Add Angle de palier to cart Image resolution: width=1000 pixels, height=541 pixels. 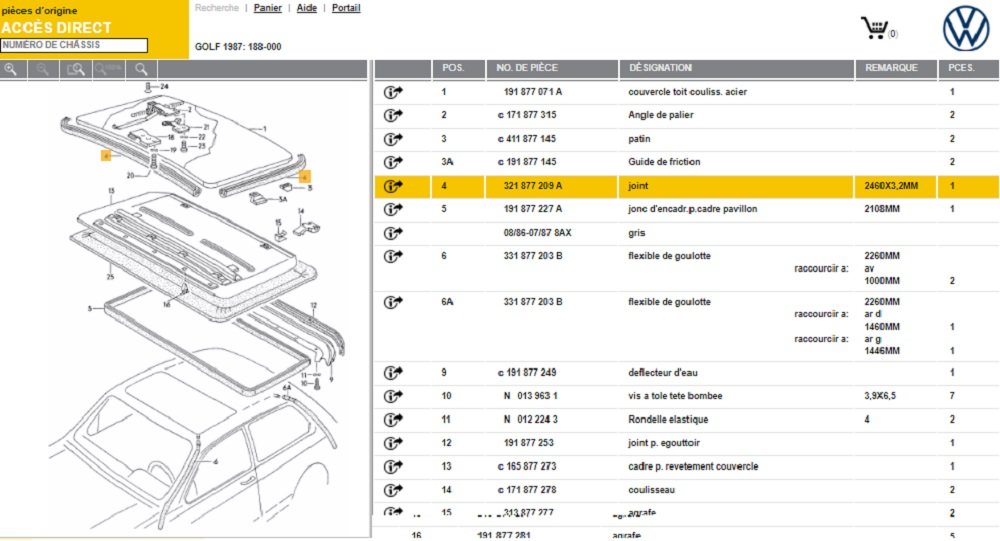click(393, 115)
